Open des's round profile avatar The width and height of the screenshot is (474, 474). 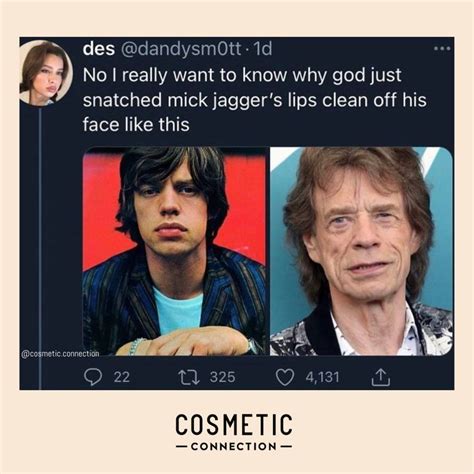[46, 73]
